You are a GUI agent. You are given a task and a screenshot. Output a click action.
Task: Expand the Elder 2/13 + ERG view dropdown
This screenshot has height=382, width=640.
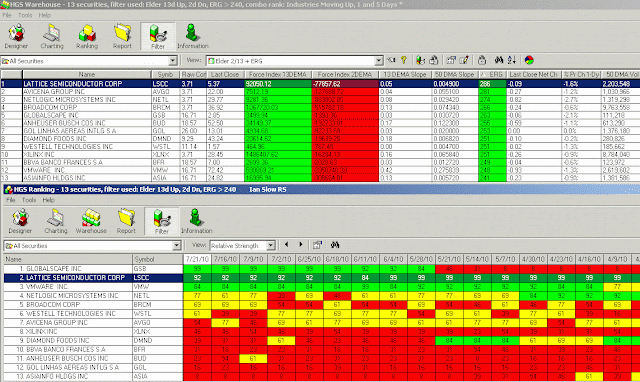tap(379, 61)
